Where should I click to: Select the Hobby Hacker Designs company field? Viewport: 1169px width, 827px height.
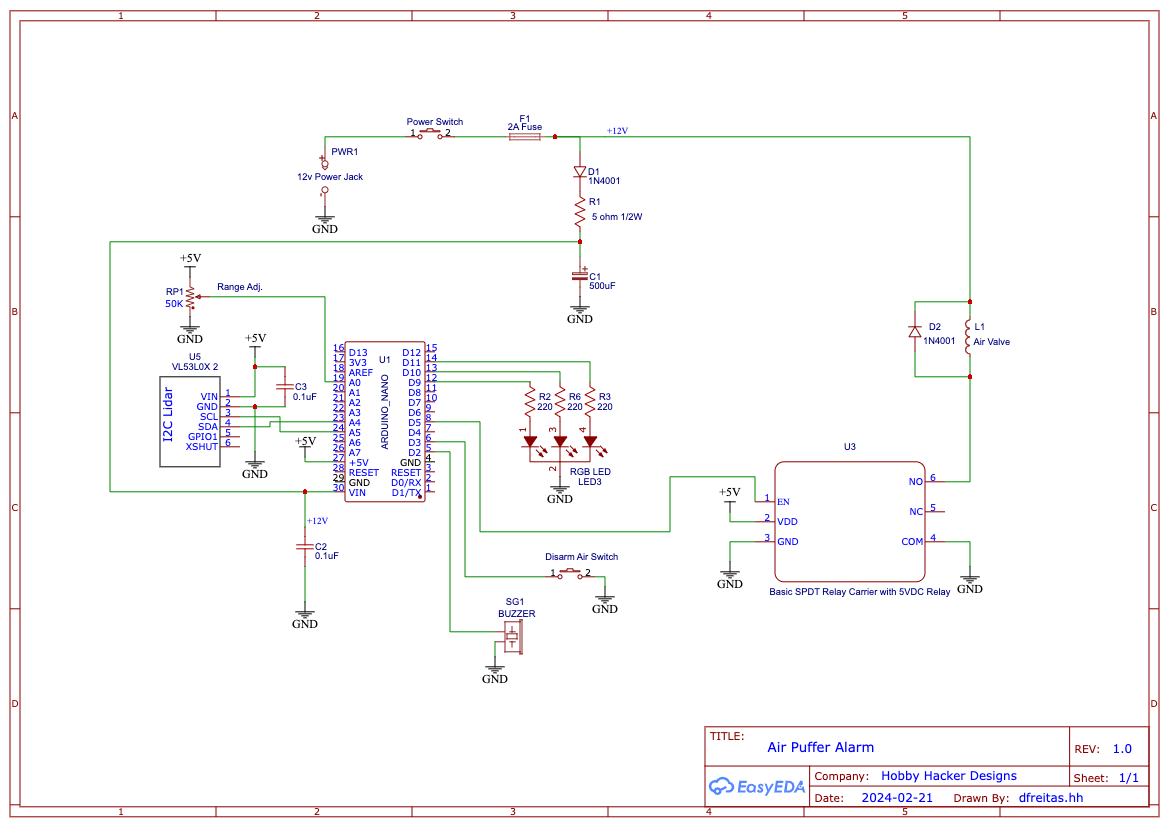[x=948, y=776]
